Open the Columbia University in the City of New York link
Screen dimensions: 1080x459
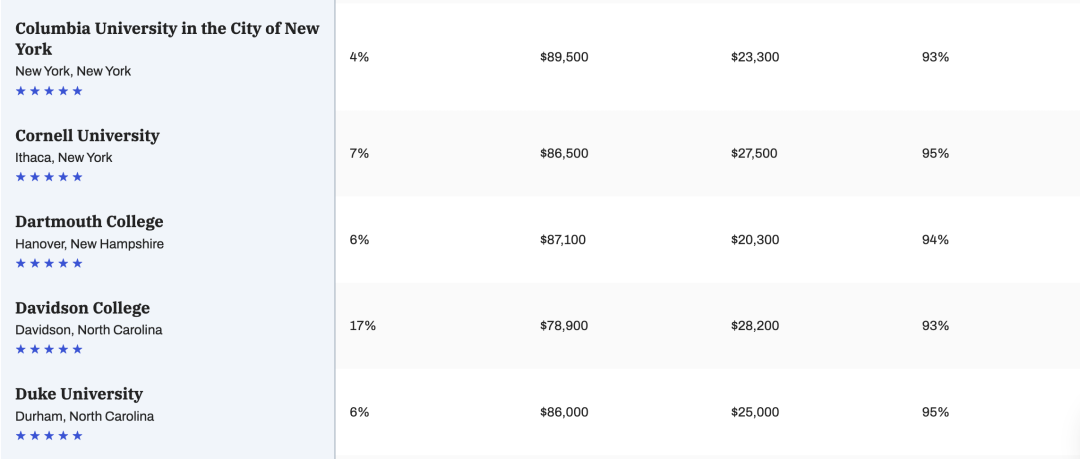167,39
